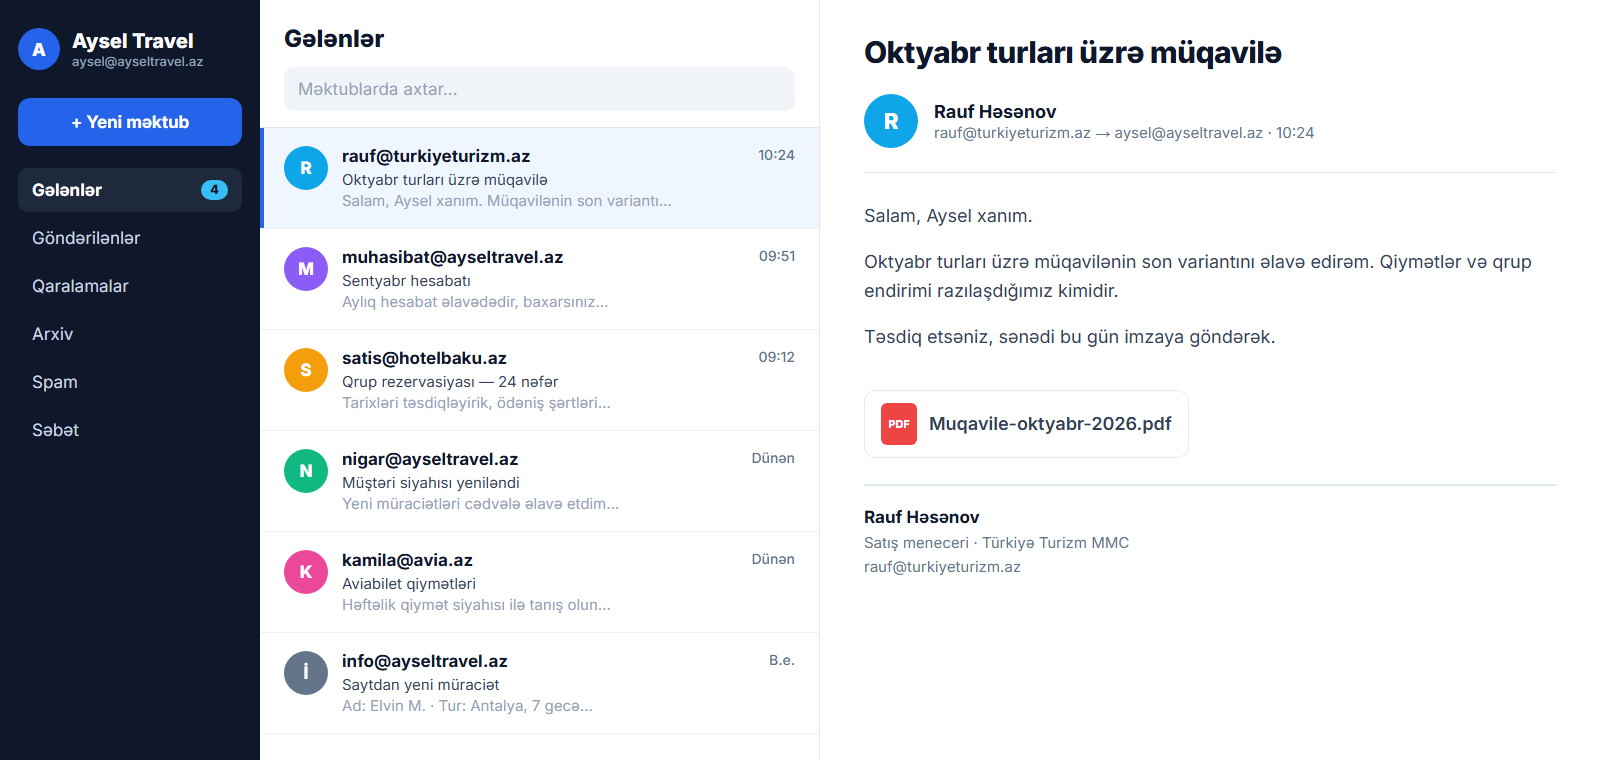The height and width of the screenshot is (760, 1600).
Task: Click the Məktublarda axtar search field
Action: click(539, 89)
